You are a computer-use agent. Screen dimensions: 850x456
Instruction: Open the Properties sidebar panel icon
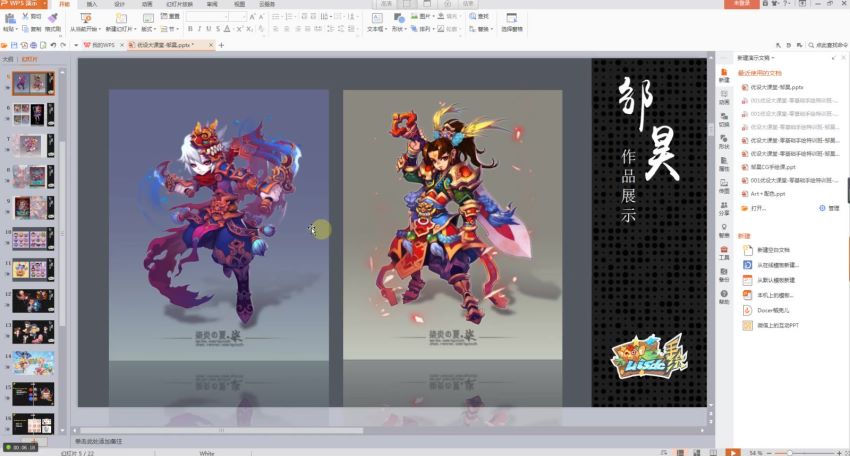(724, 164)
